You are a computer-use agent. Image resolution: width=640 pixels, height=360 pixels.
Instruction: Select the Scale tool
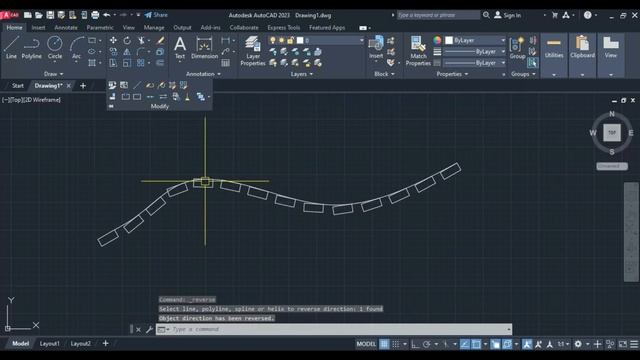127,63
